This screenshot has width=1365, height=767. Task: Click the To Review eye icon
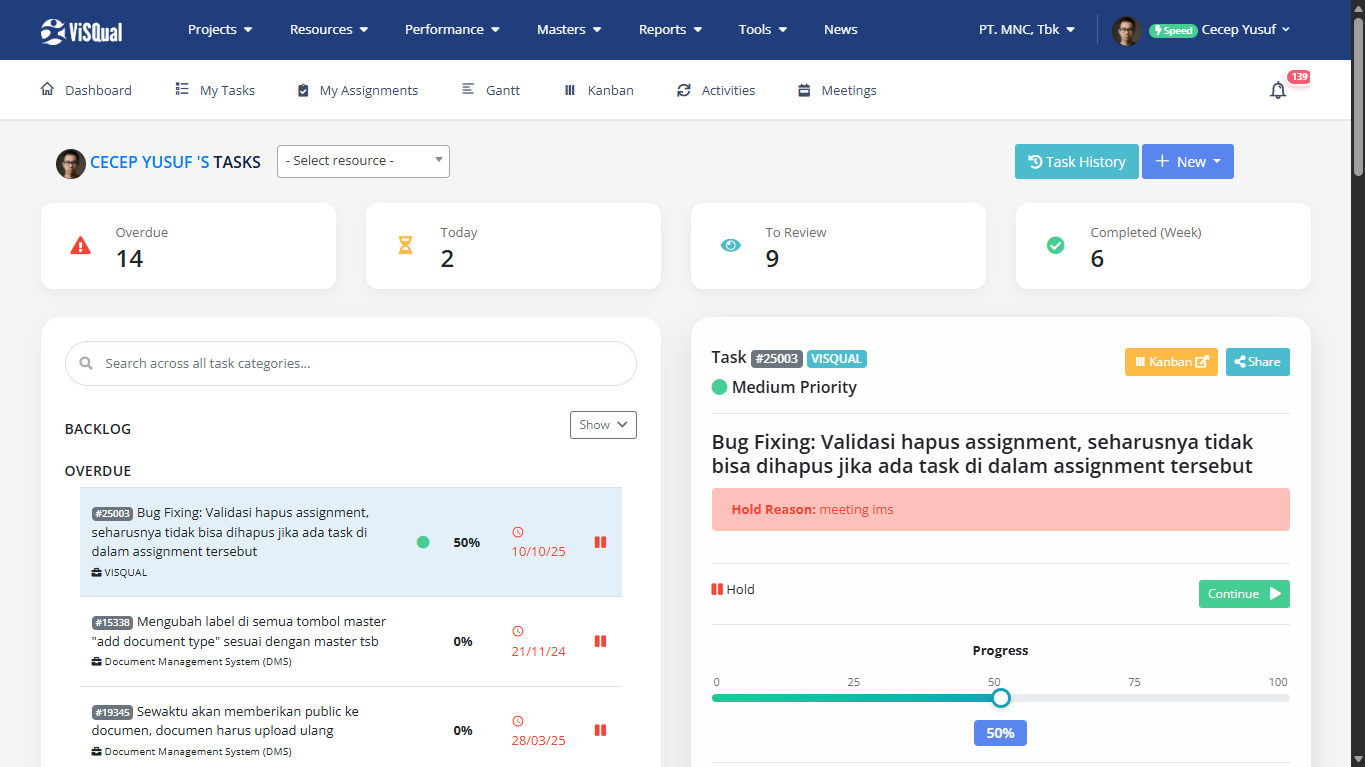(x=731, y=245)
